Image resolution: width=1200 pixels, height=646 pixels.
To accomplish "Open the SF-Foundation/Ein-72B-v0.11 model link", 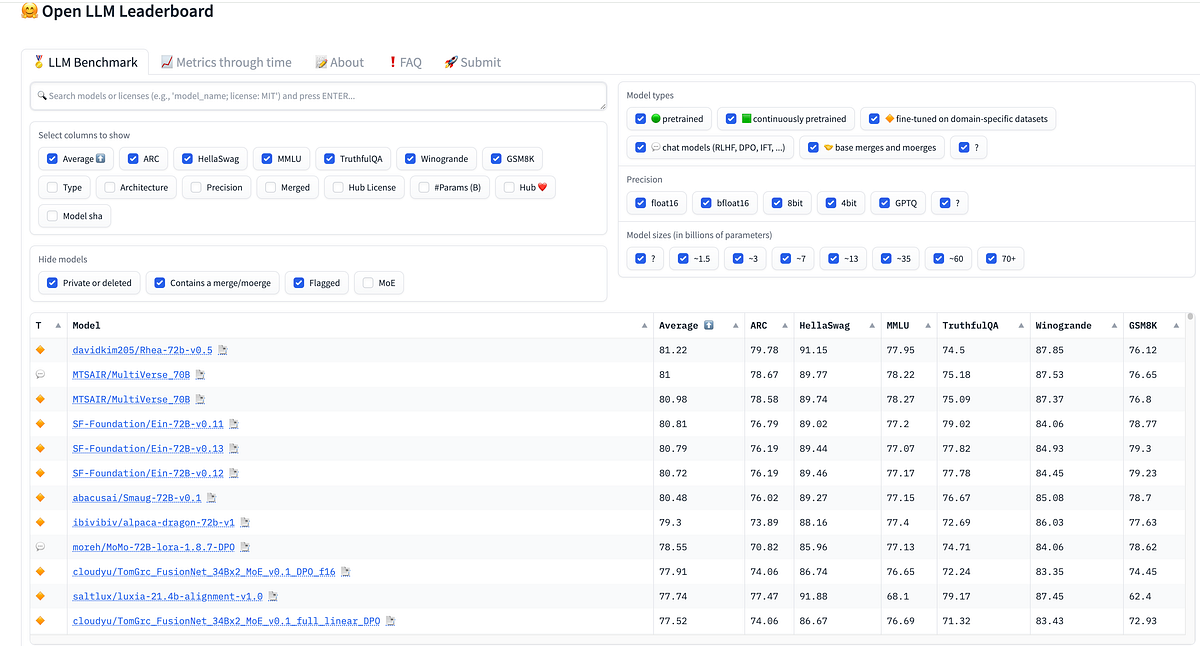I will coord(147,423).
